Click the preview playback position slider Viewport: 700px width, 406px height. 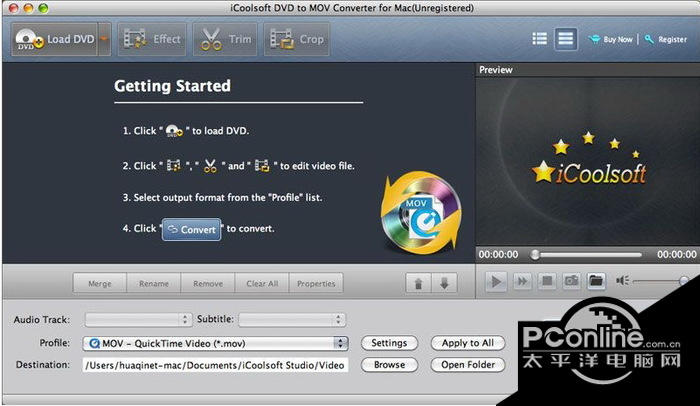pos(587,255)
